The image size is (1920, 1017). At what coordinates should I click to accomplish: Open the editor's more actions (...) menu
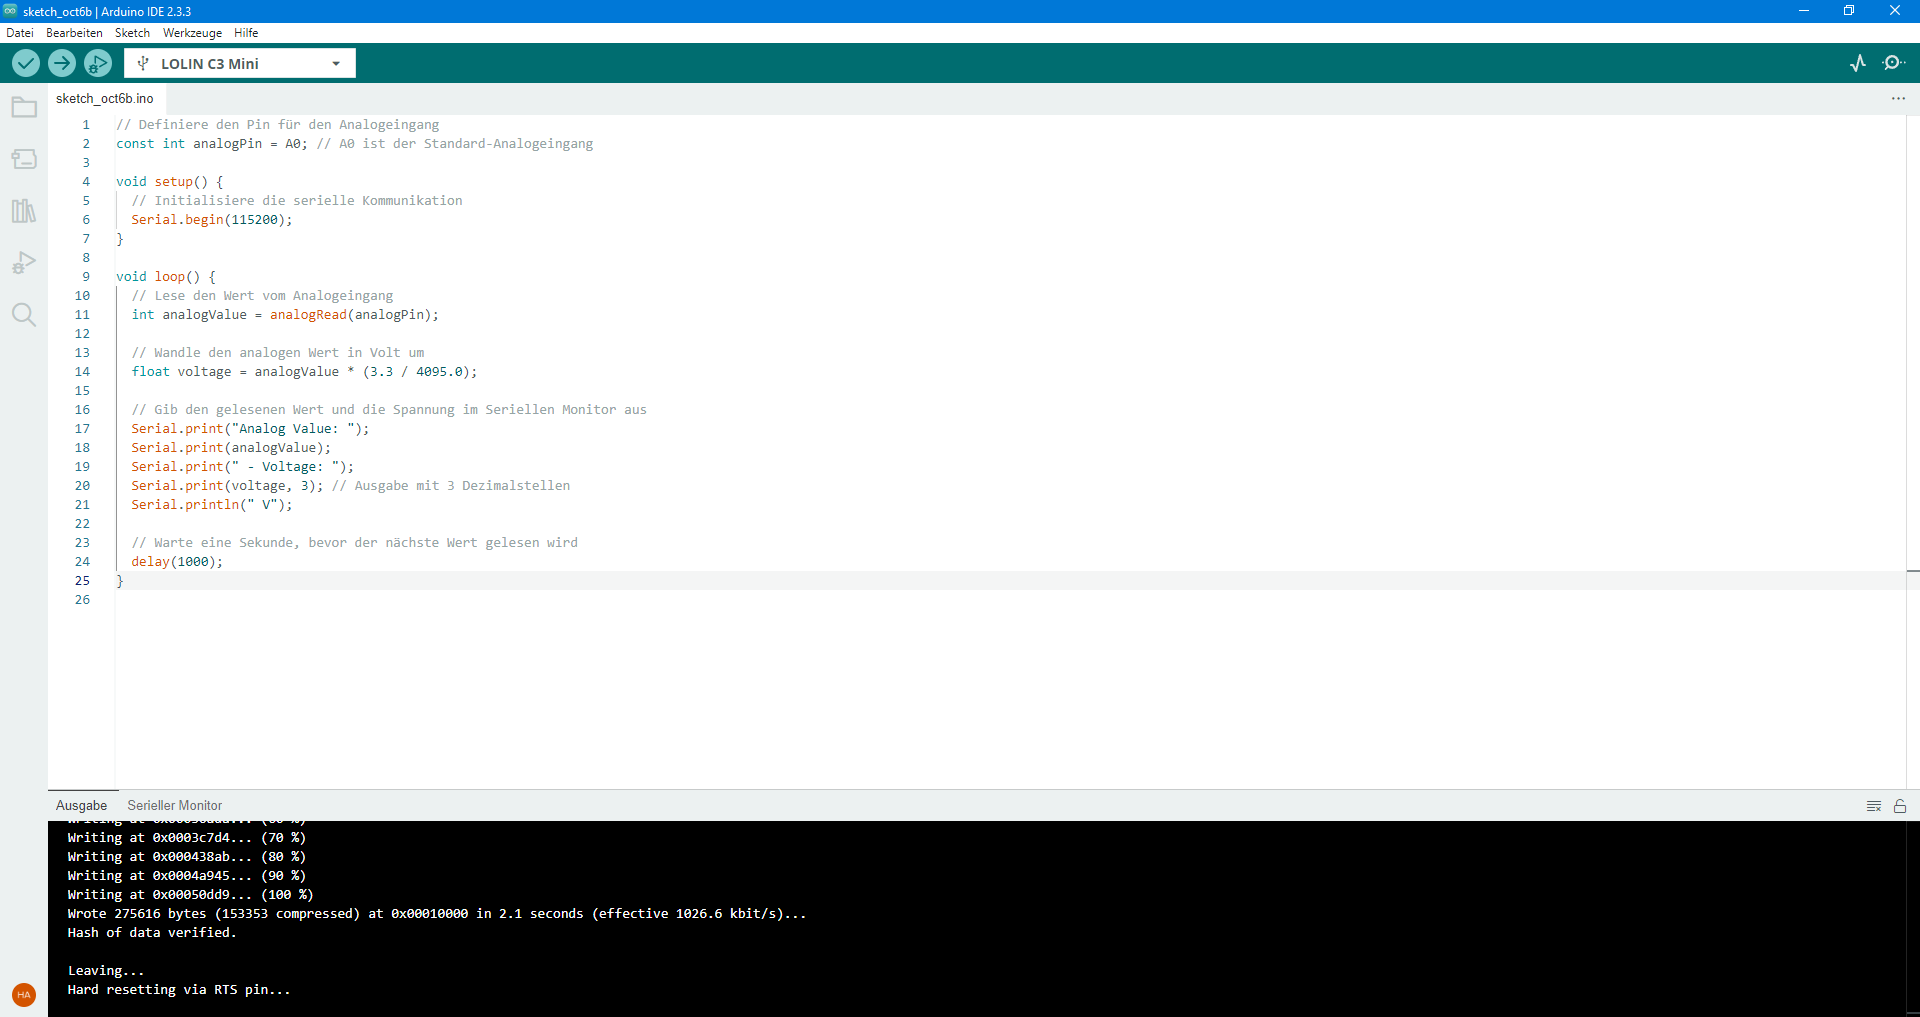[1898, 98]
